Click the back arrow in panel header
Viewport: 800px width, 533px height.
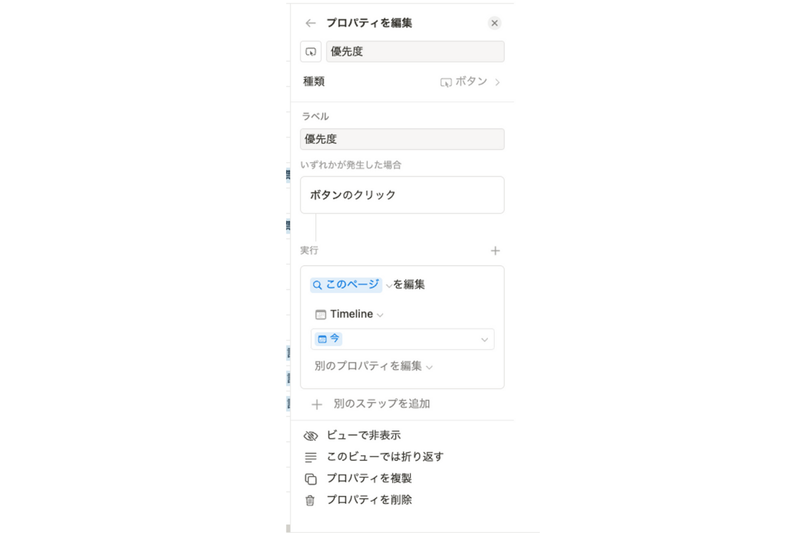tap(311, 23)
